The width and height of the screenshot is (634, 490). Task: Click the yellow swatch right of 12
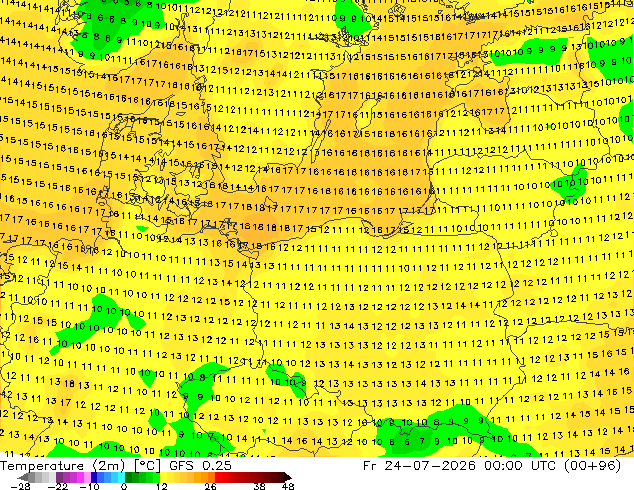tap(163, 477)
